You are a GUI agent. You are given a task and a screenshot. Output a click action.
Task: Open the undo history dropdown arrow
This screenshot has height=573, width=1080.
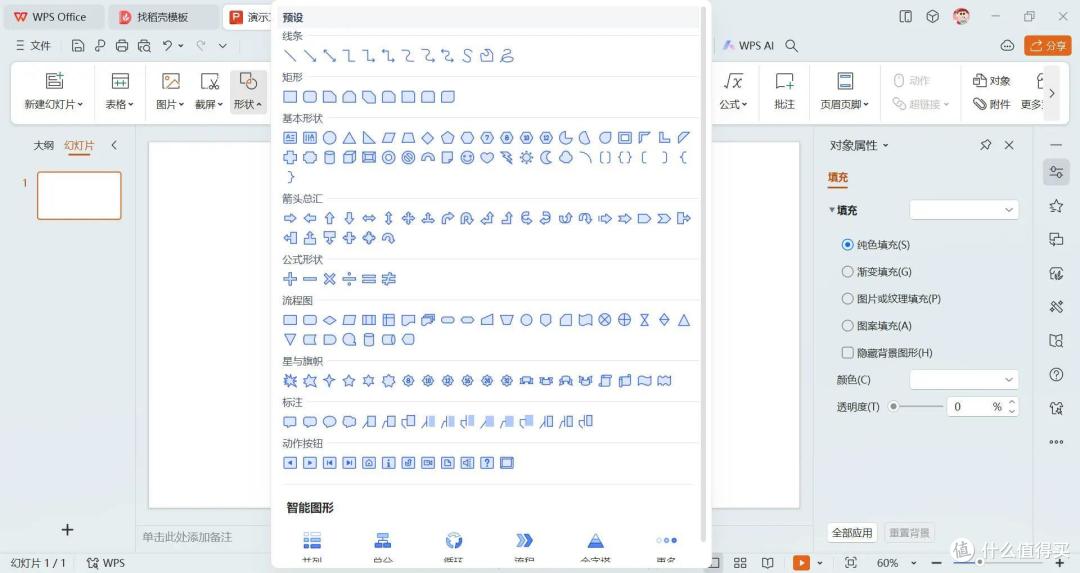coord(181,45)
